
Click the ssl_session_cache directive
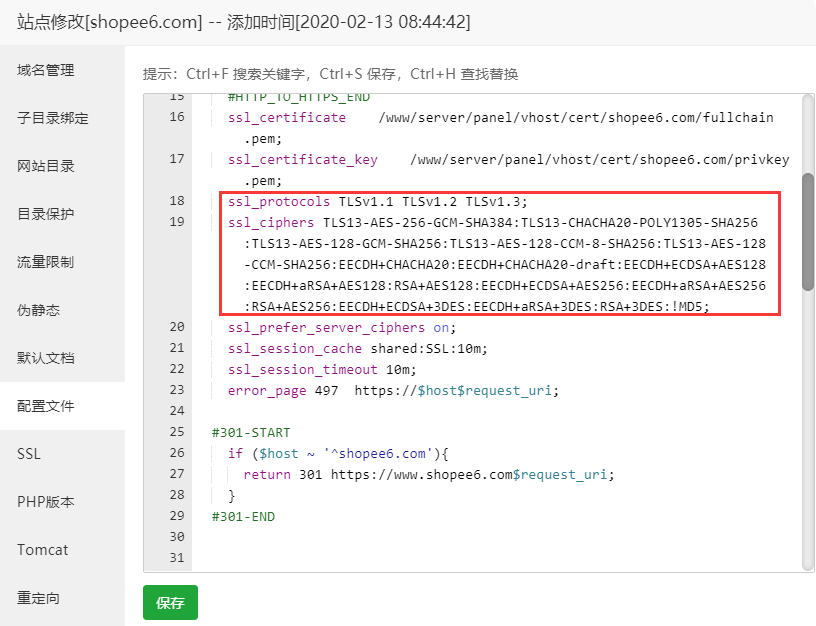point(295,349)
